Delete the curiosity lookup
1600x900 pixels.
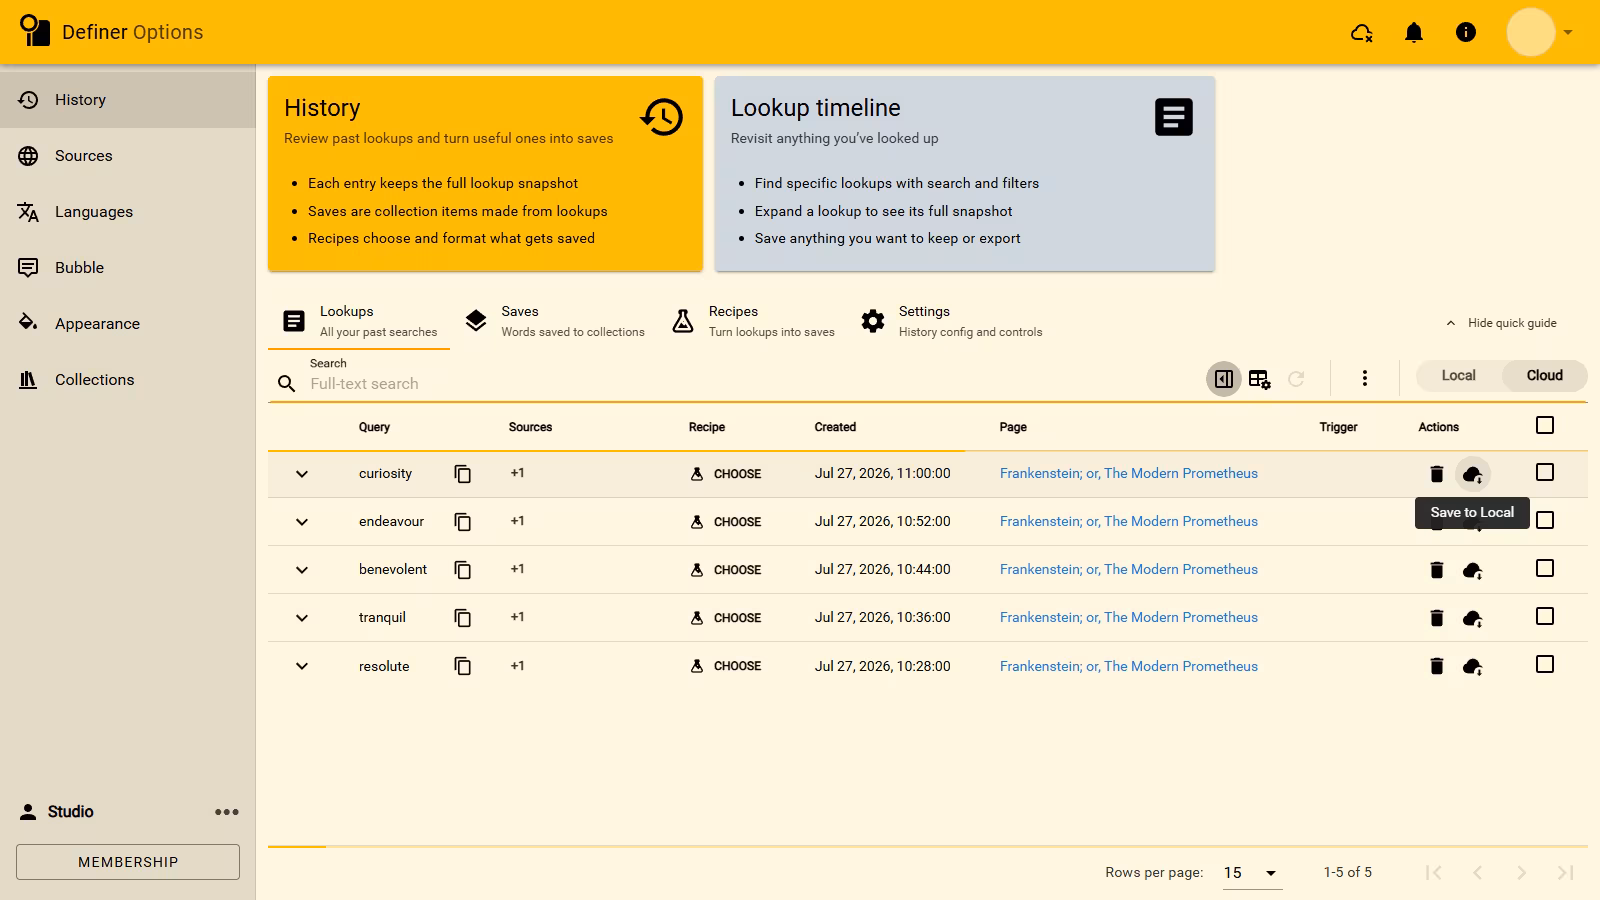[x=1437, y=474]
